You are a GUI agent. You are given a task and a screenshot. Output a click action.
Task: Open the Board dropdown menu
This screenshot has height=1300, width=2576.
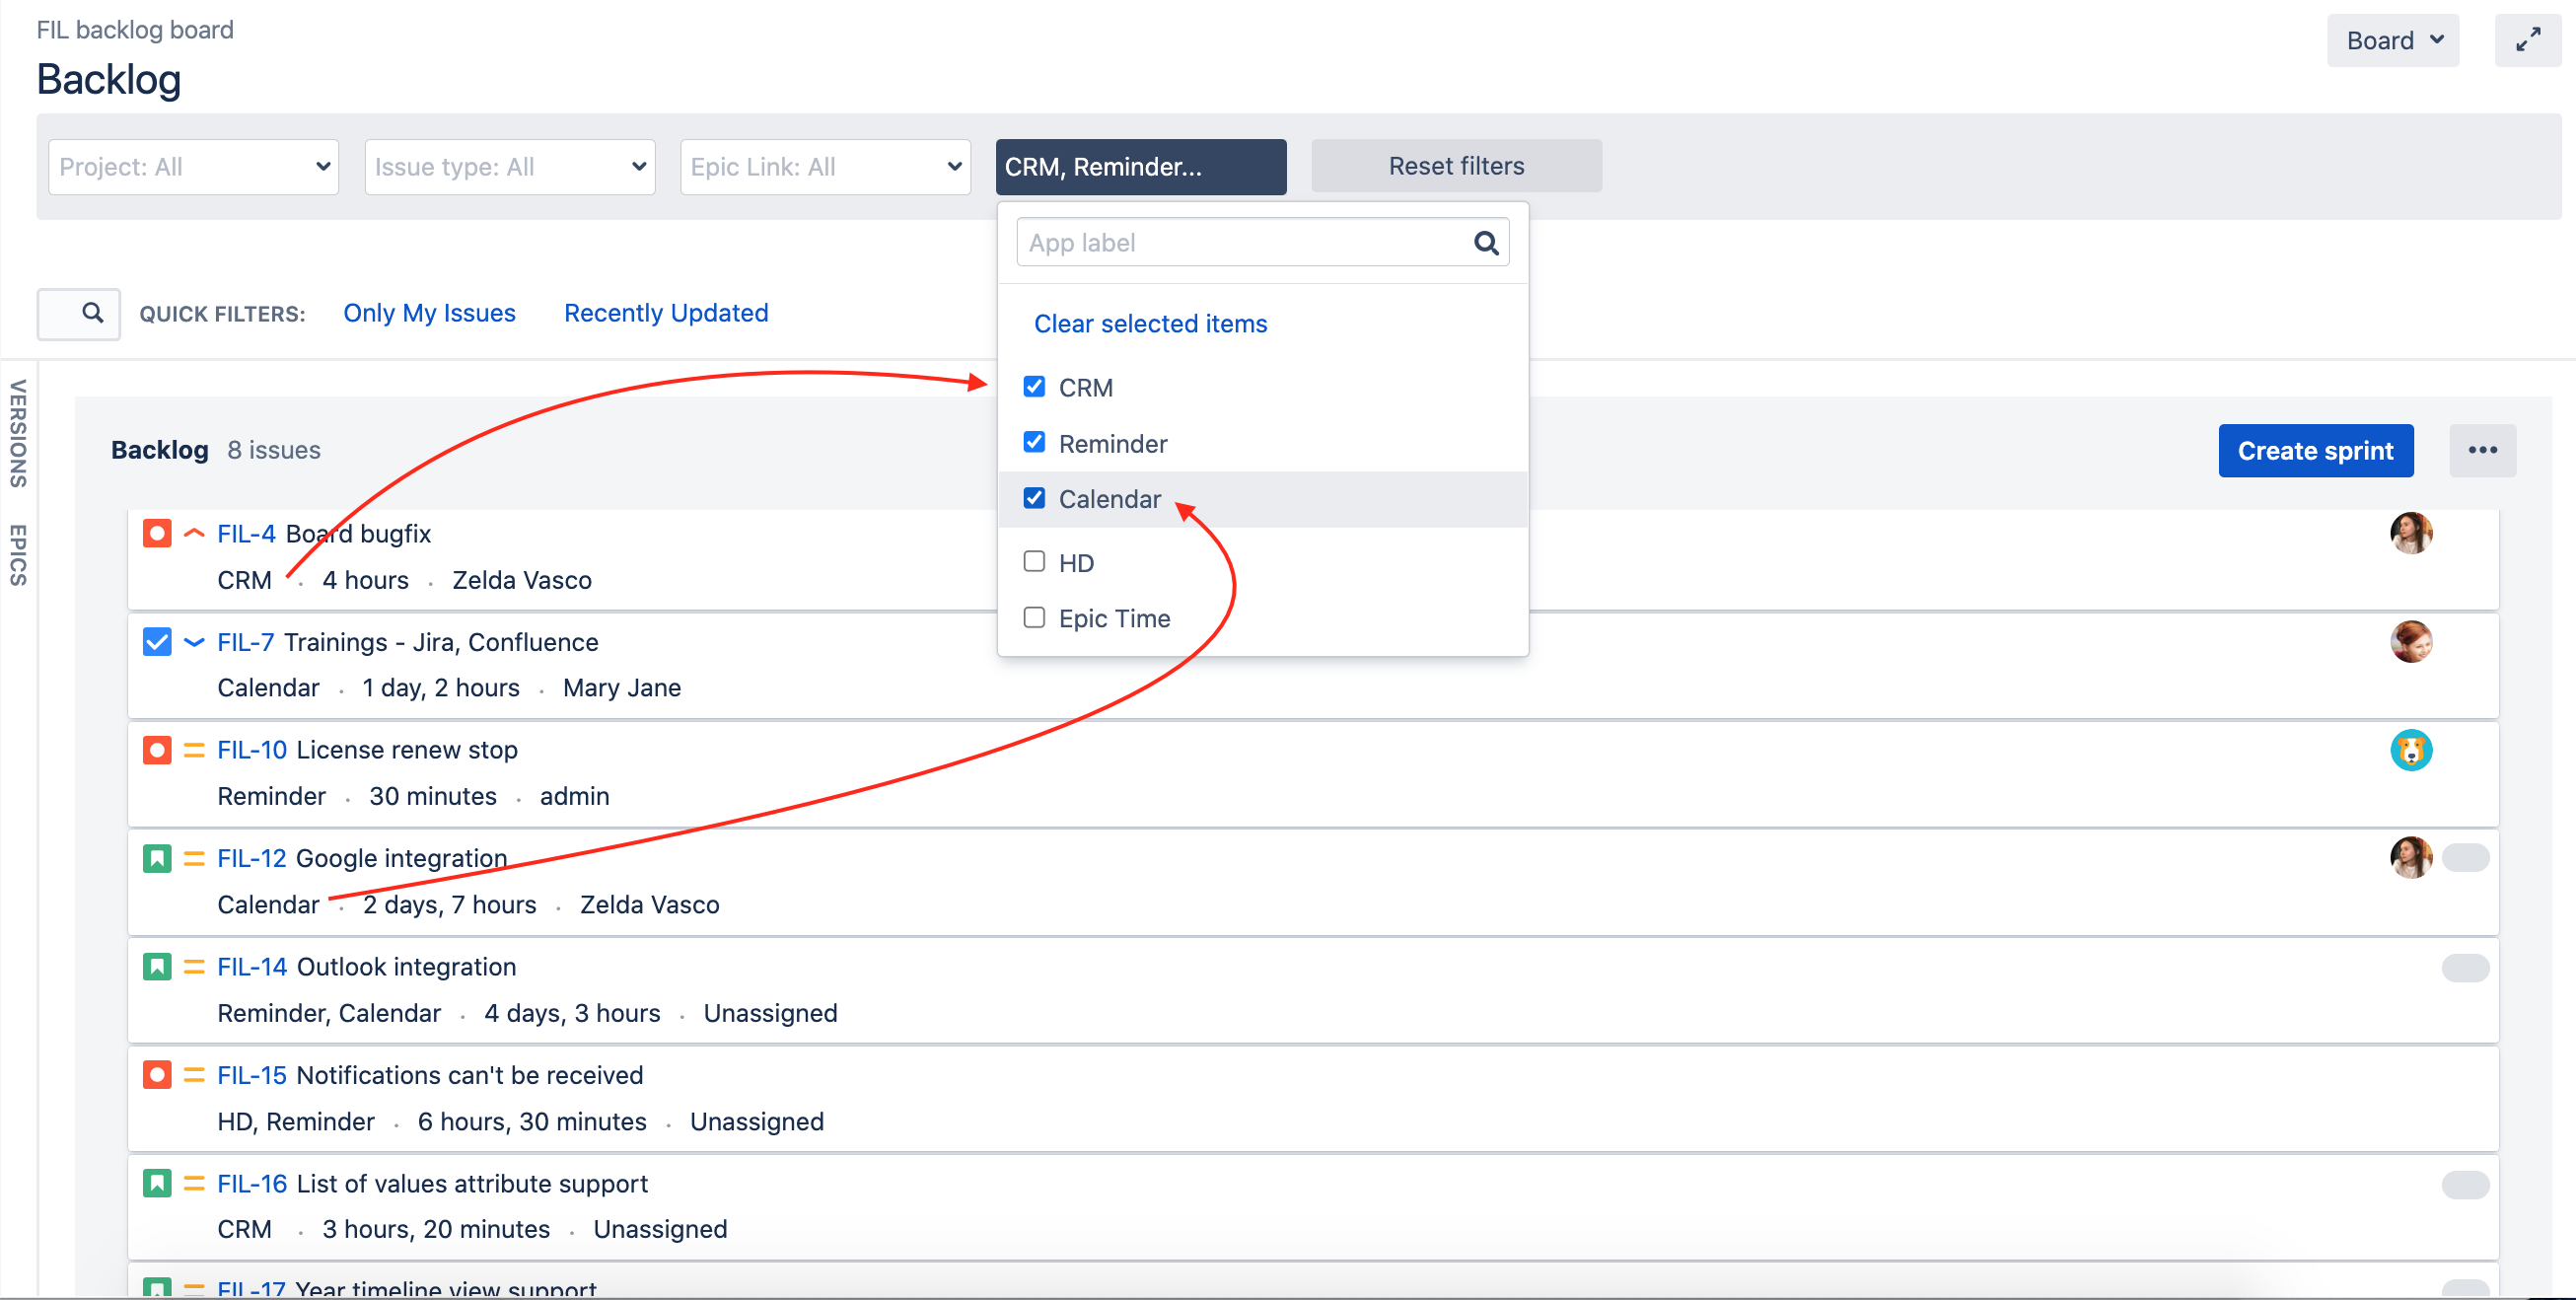(2392, 40)
